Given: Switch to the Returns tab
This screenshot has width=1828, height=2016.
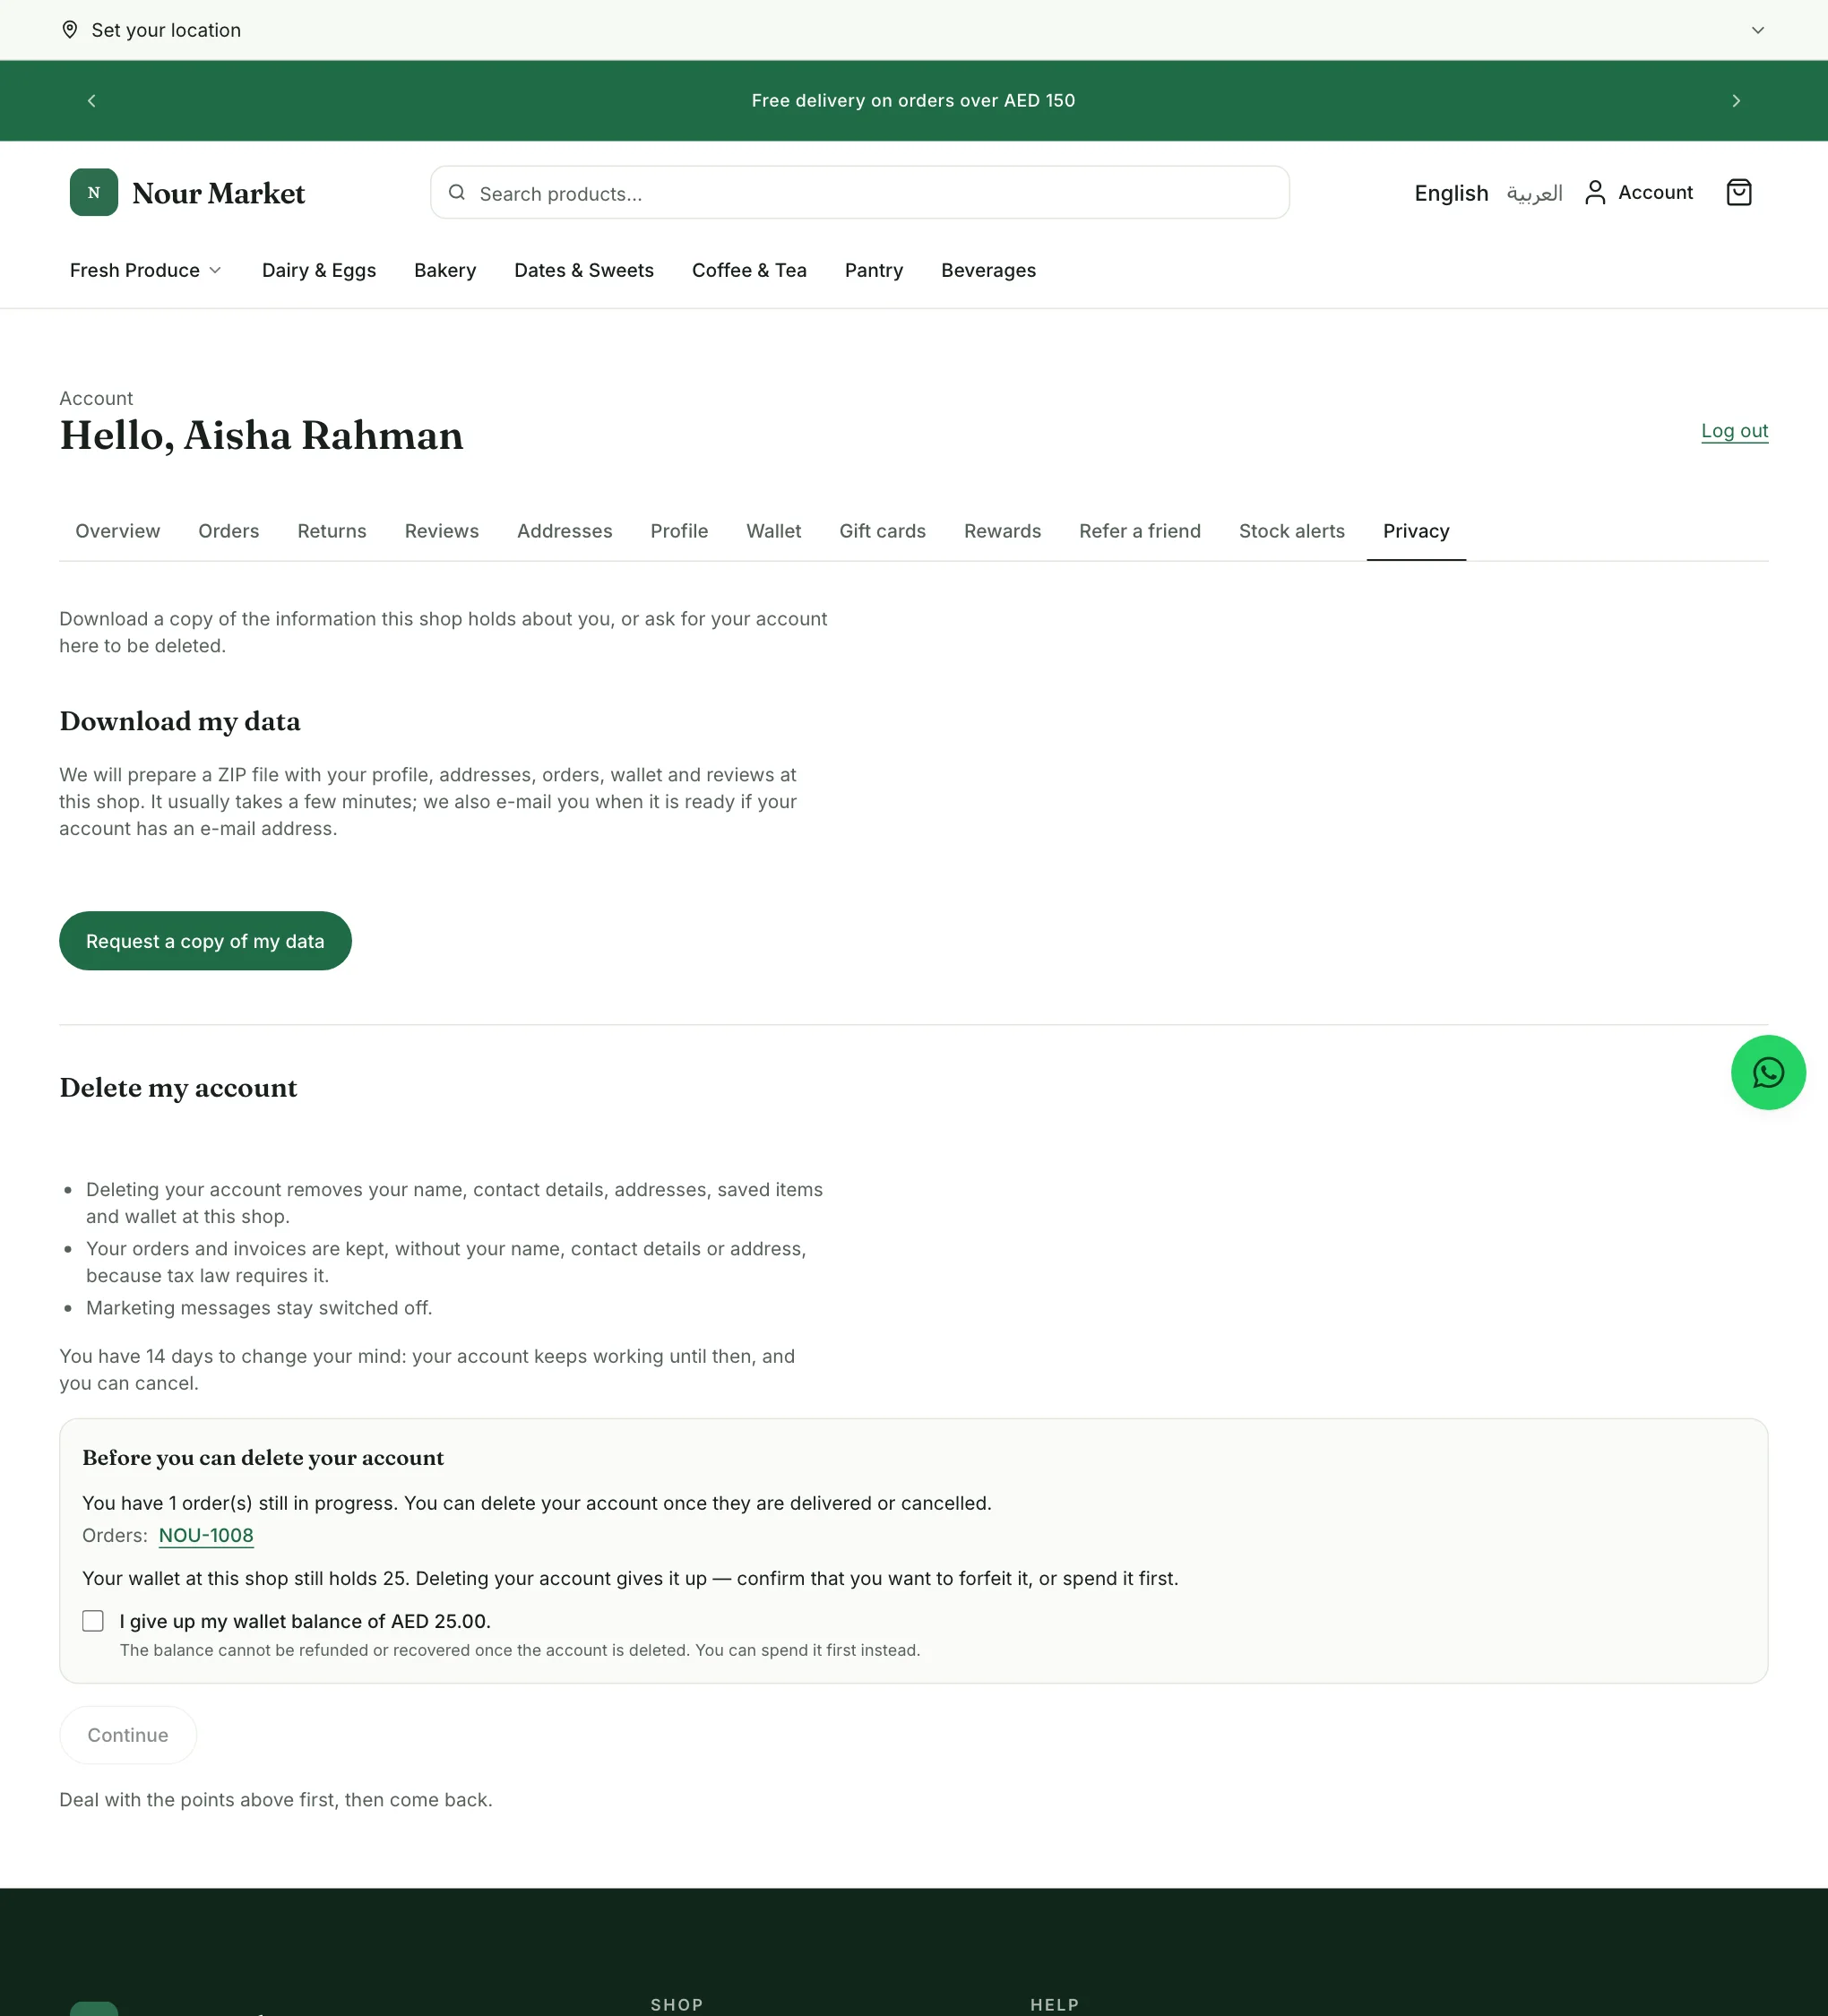Looking at the screenshot, I should [x=332, y=531].
